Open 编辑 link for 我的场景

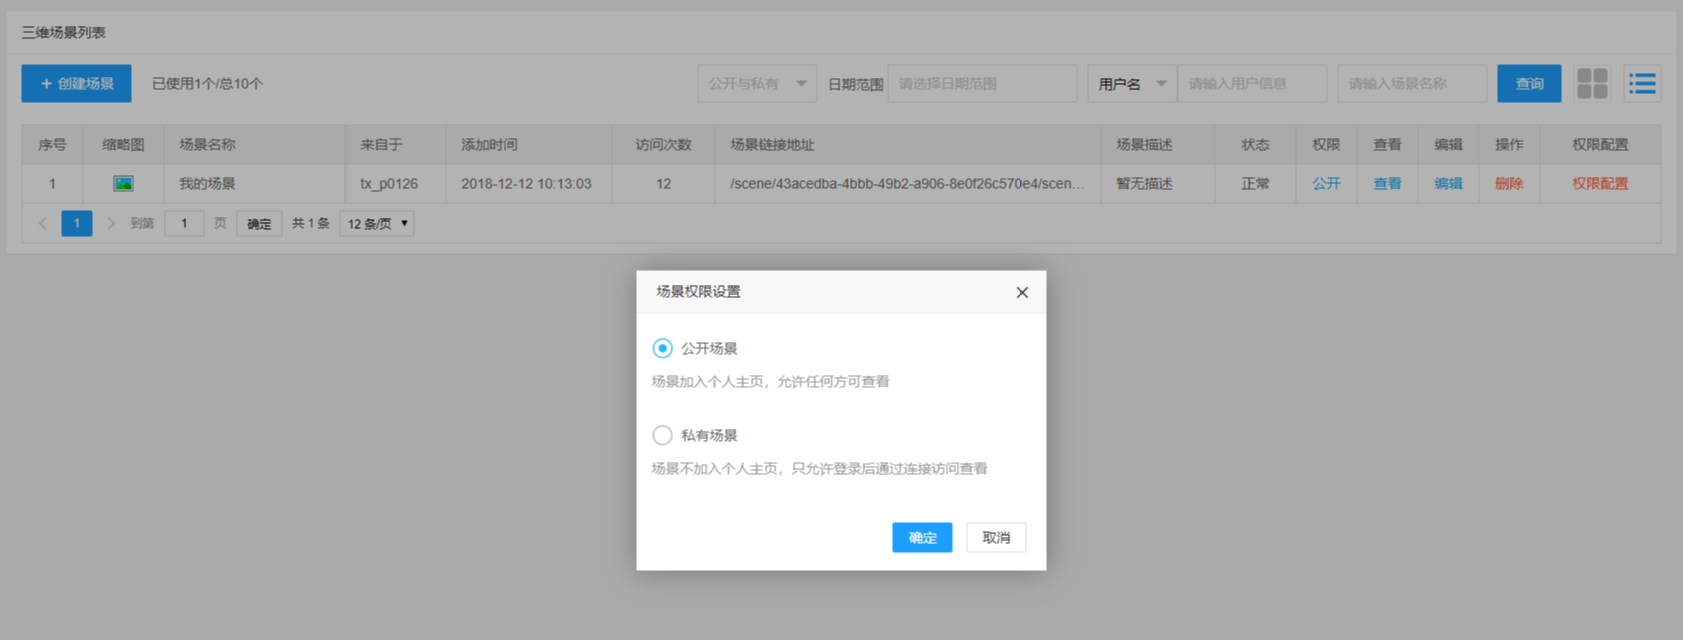point(1447,184)
